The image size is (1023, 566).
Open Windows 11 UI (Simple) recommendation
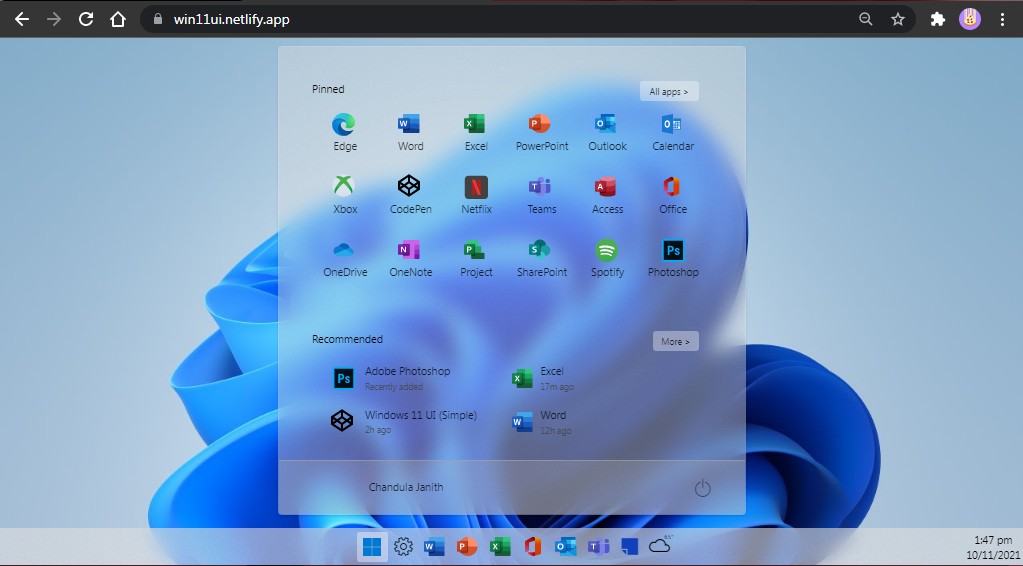tap(404, 421)
